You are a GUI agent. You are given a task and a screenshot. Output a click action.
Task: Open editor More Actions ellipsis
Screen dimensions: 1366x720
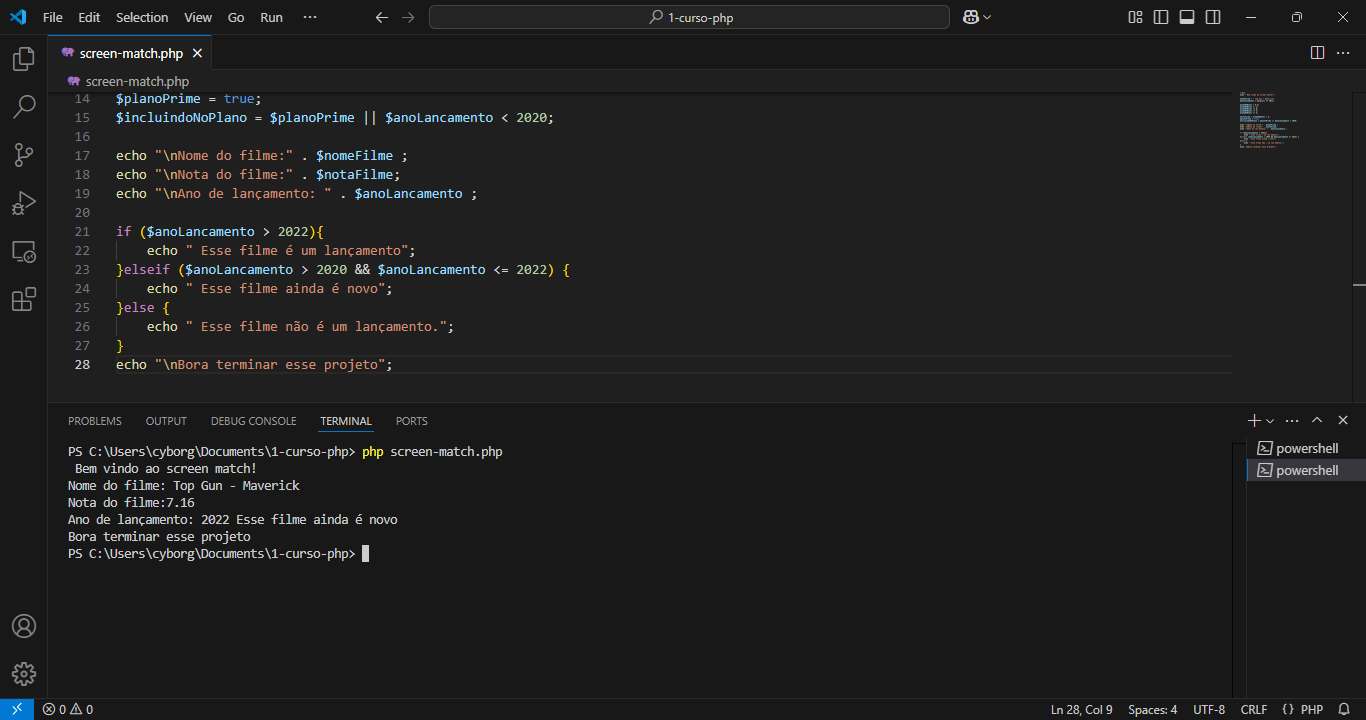pyautogui.click(x=1343, y=52)
